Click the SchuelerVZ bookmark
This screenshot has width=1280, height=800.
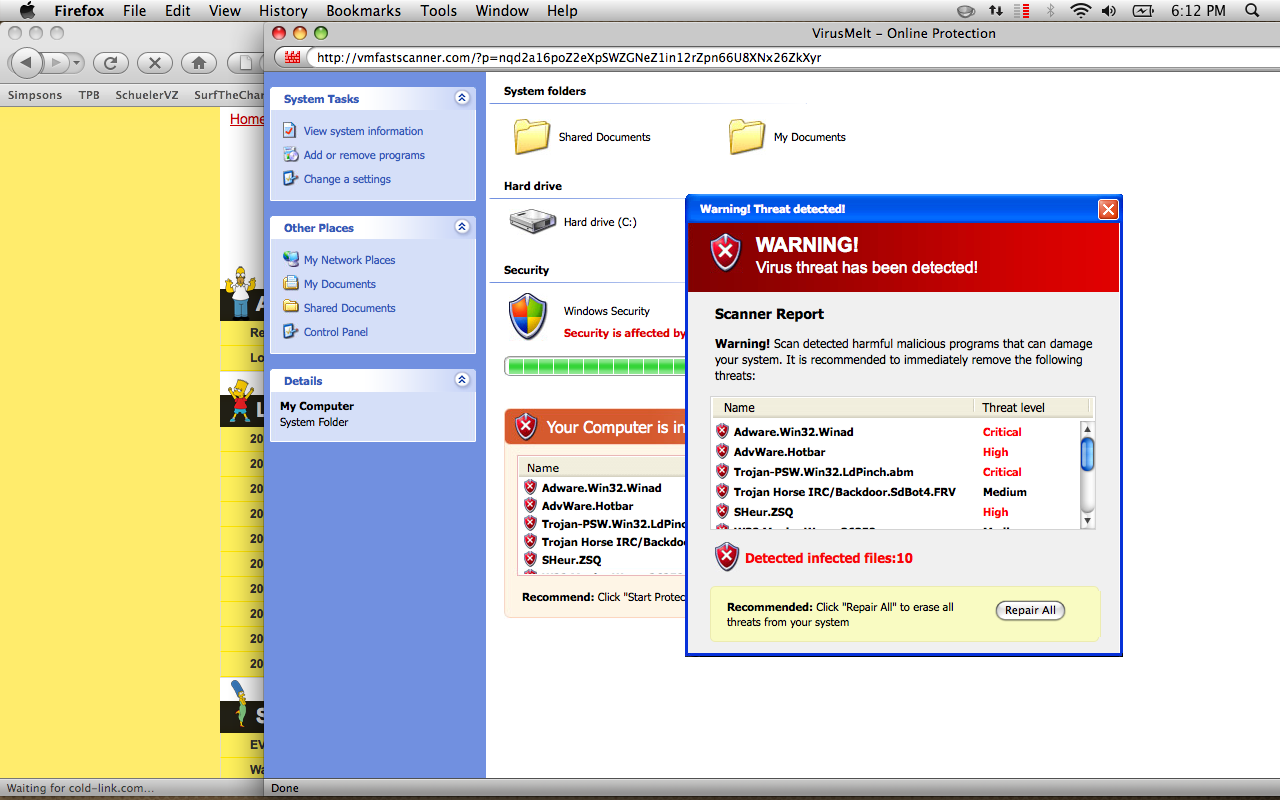[147, 95]
